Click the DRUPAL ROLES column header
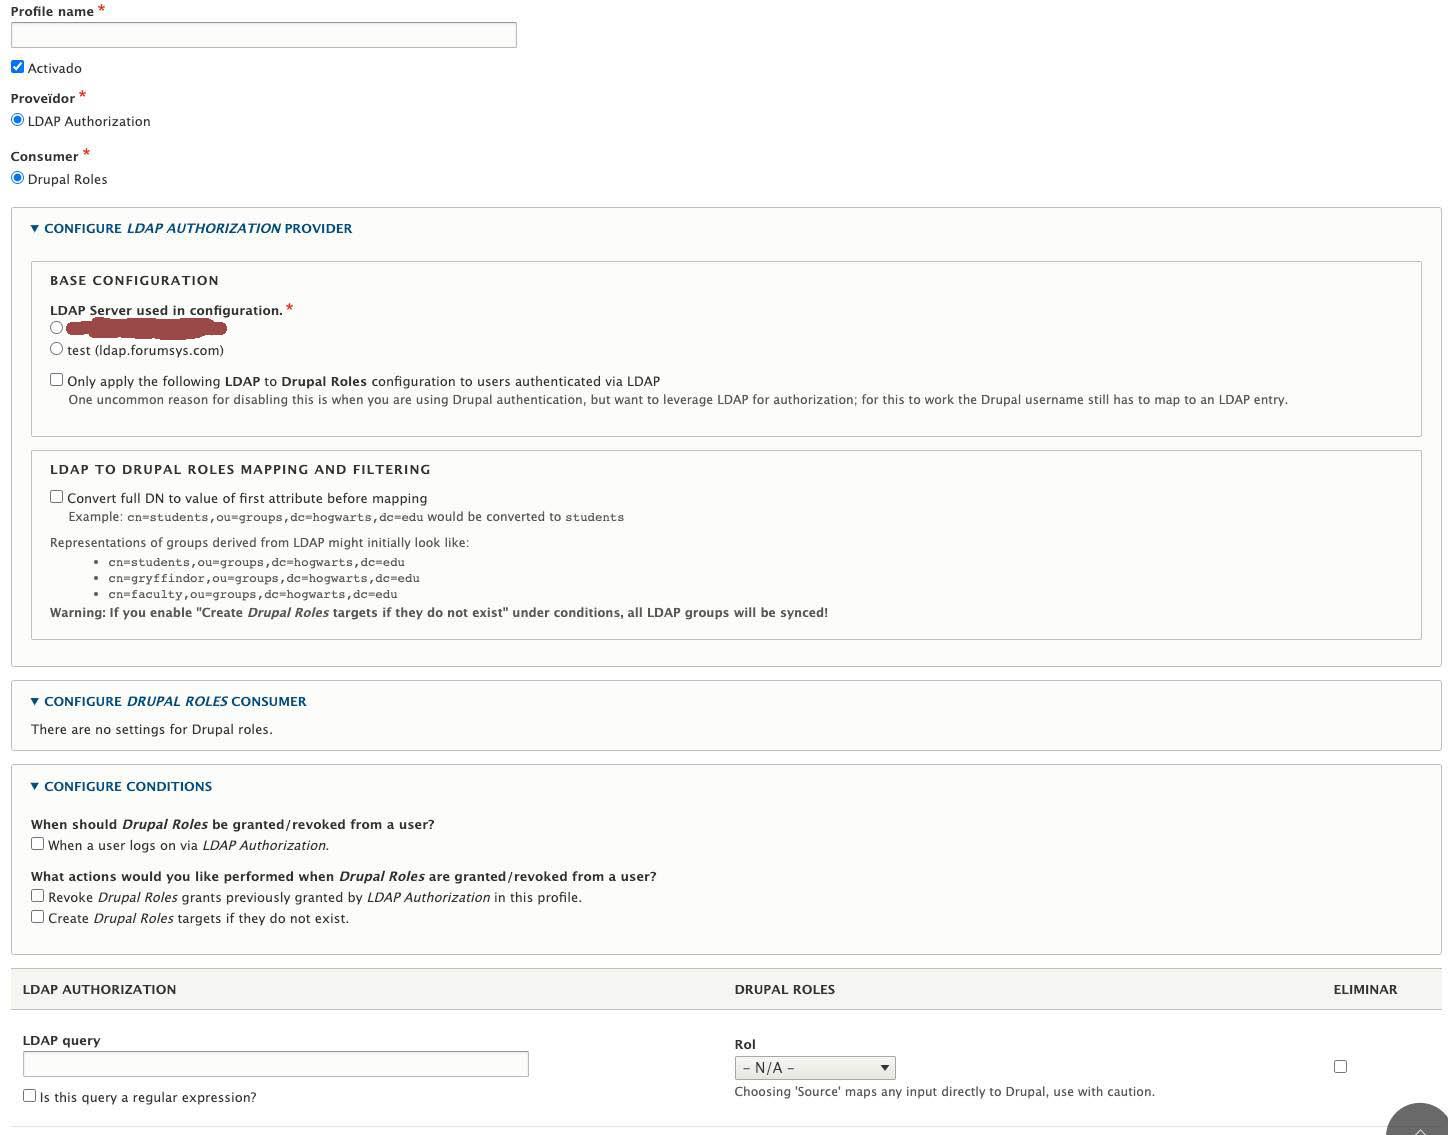 [785, 989]
